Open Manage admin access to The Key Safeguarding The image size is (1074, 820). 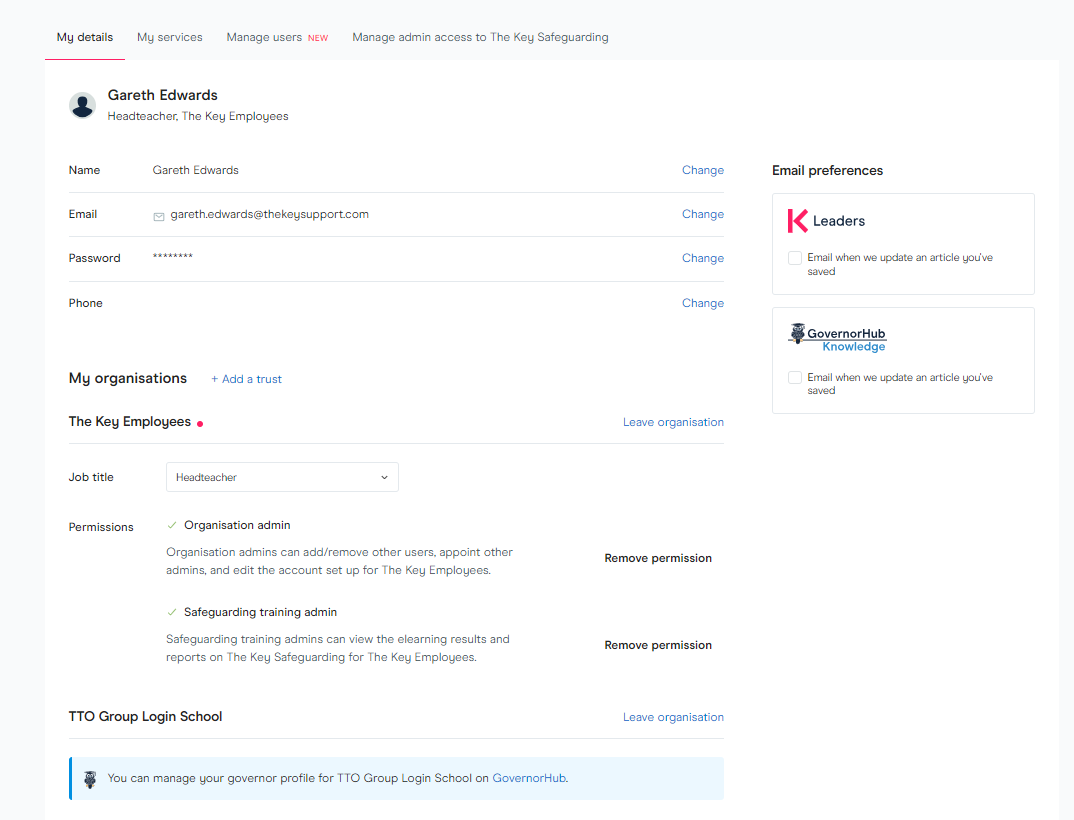click(480, 37)
